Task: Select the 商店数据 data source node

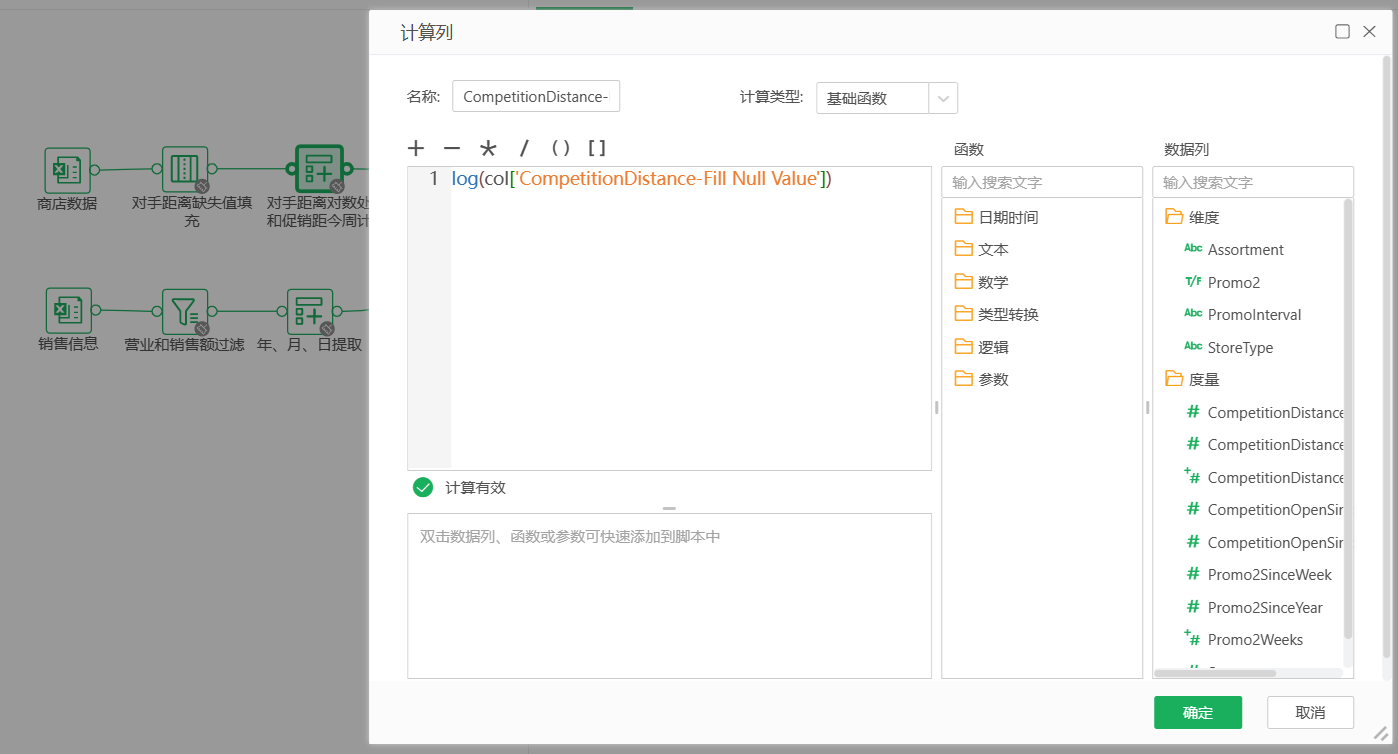Action: pos(67,171)
